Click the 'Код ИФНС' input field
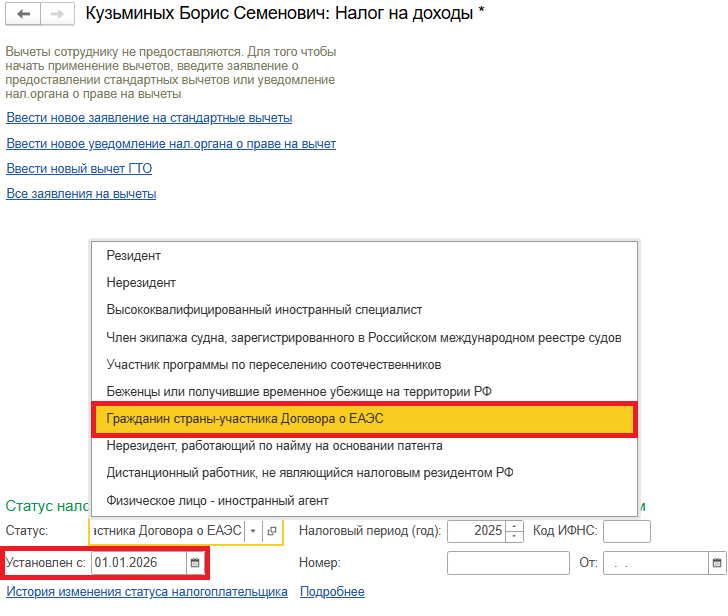This screenshot has height=616, width=728. pos(627,531)
